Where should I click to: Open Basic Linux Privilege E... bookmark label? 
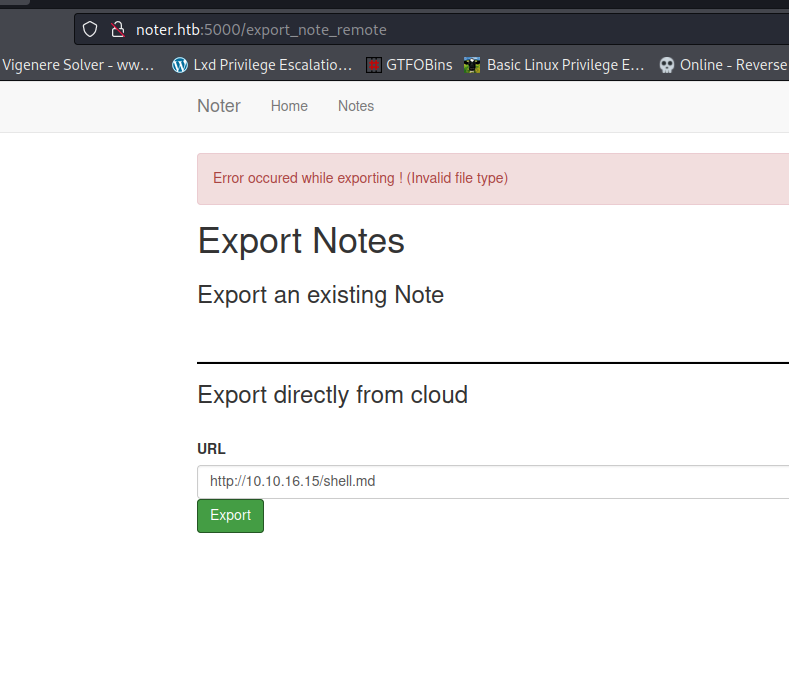565,65
